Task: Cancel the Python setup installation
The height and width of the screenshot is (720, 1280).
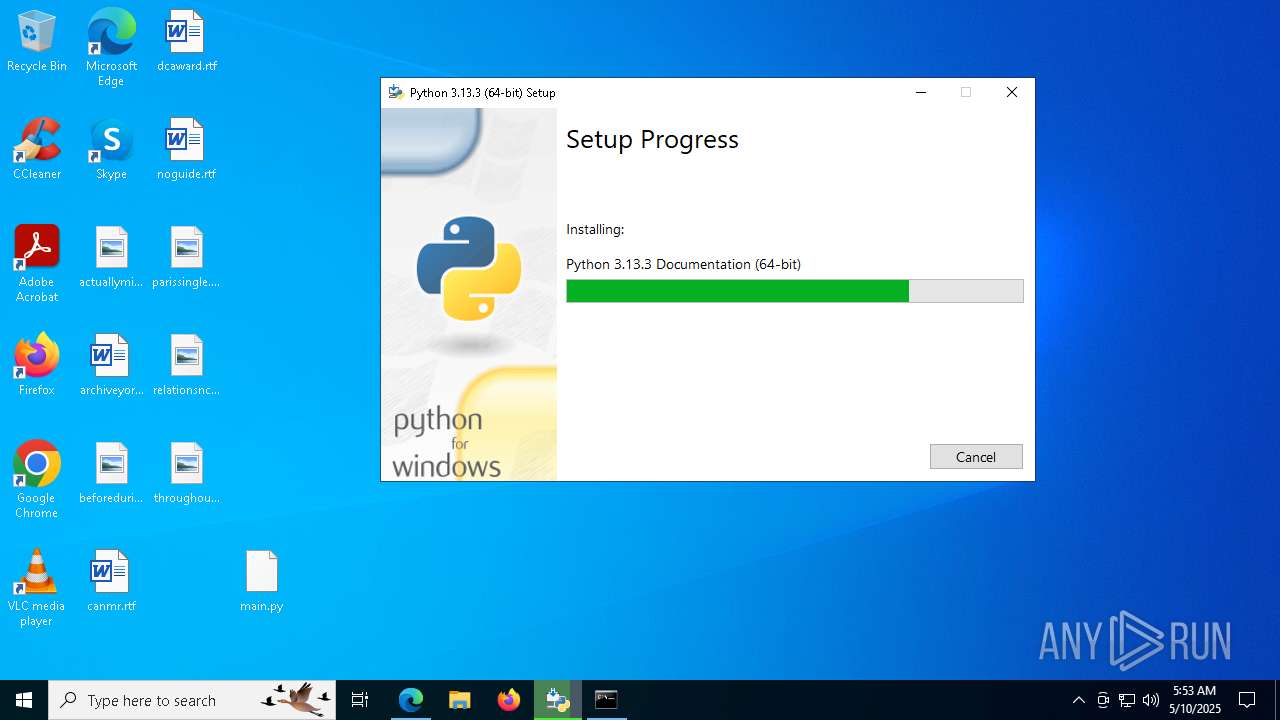Action: click(976, 457)
